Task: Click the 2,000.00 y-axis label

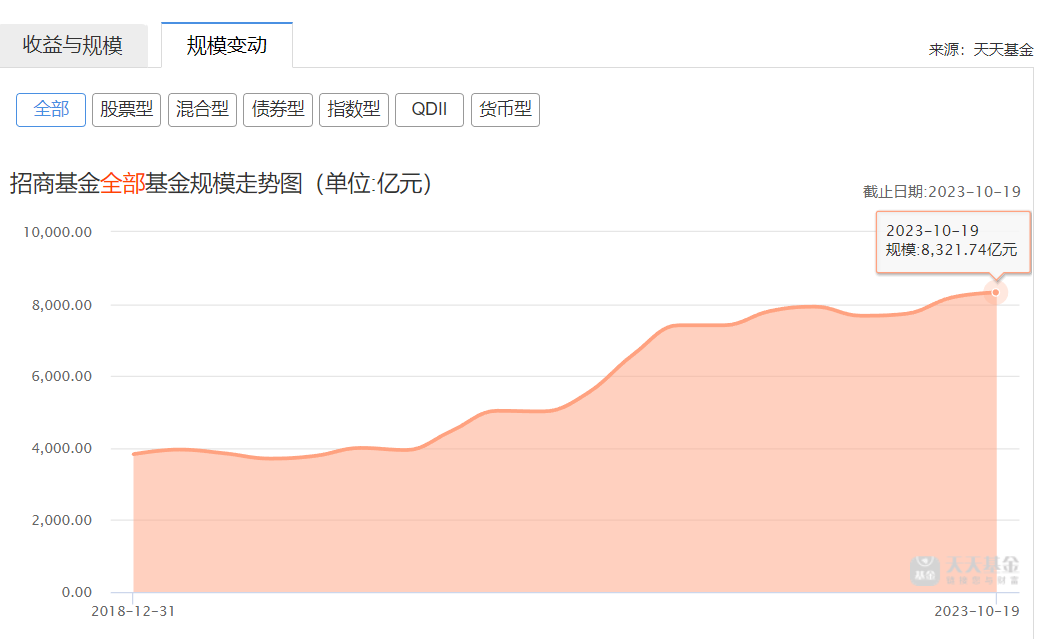Action: 62,520
